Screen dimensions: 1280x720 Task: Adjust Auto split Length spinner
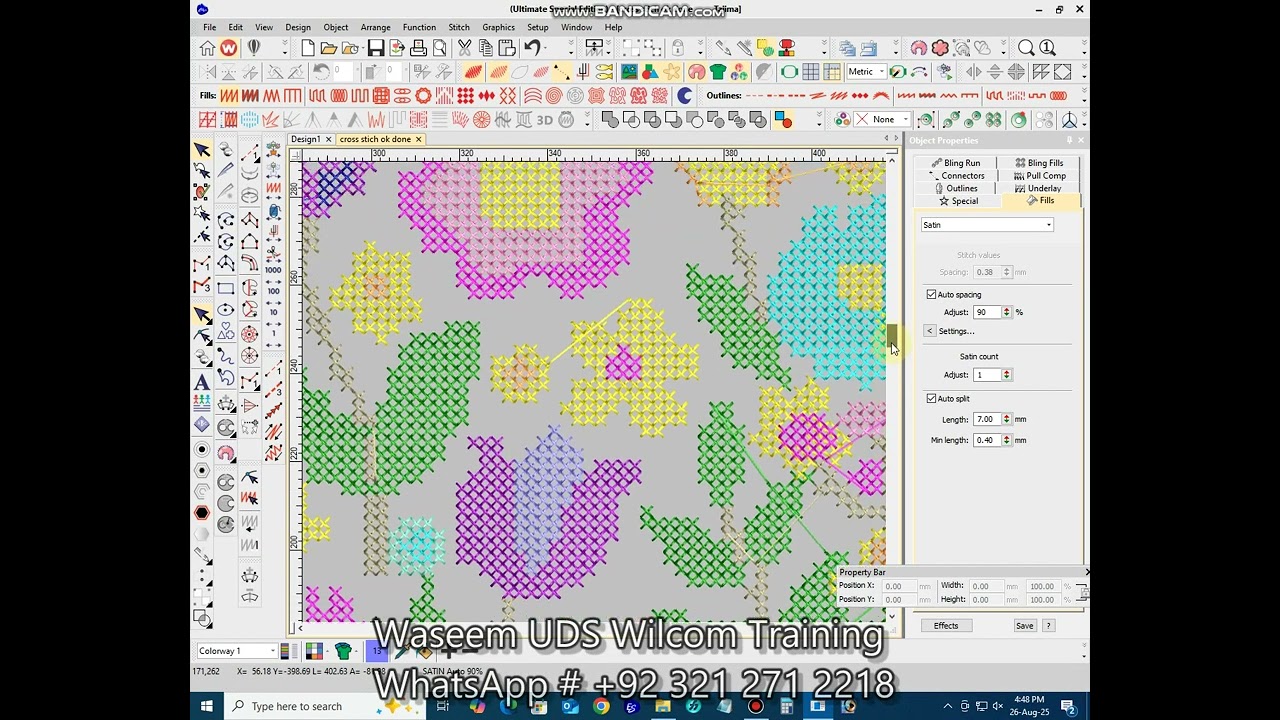pyautogui.click(x=1007, y=420)
